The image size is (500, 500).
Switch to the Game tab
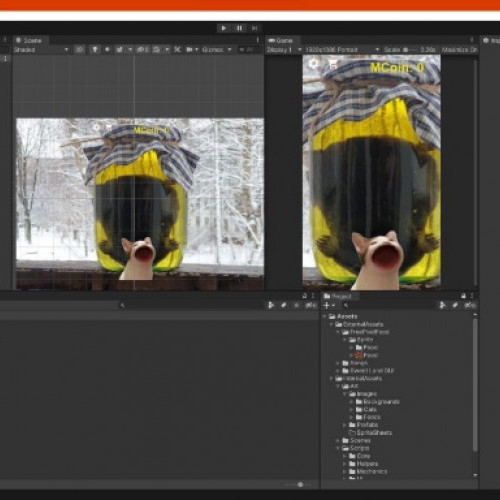click(281, 40)
